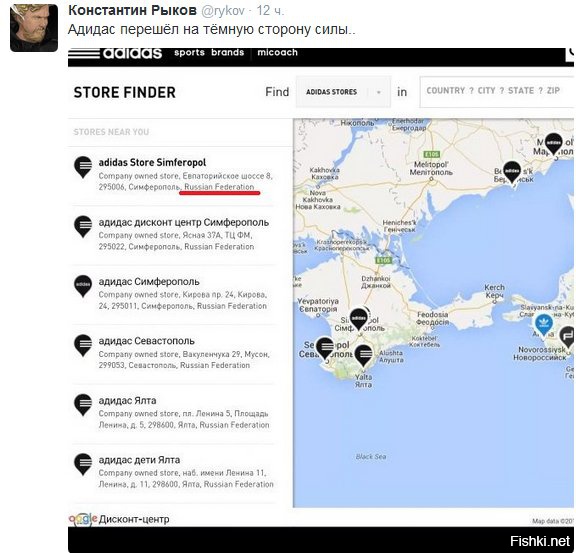Open adidas Store Simferopol listing title
This screenshot has width=576, height=553.
pos(152,162)
